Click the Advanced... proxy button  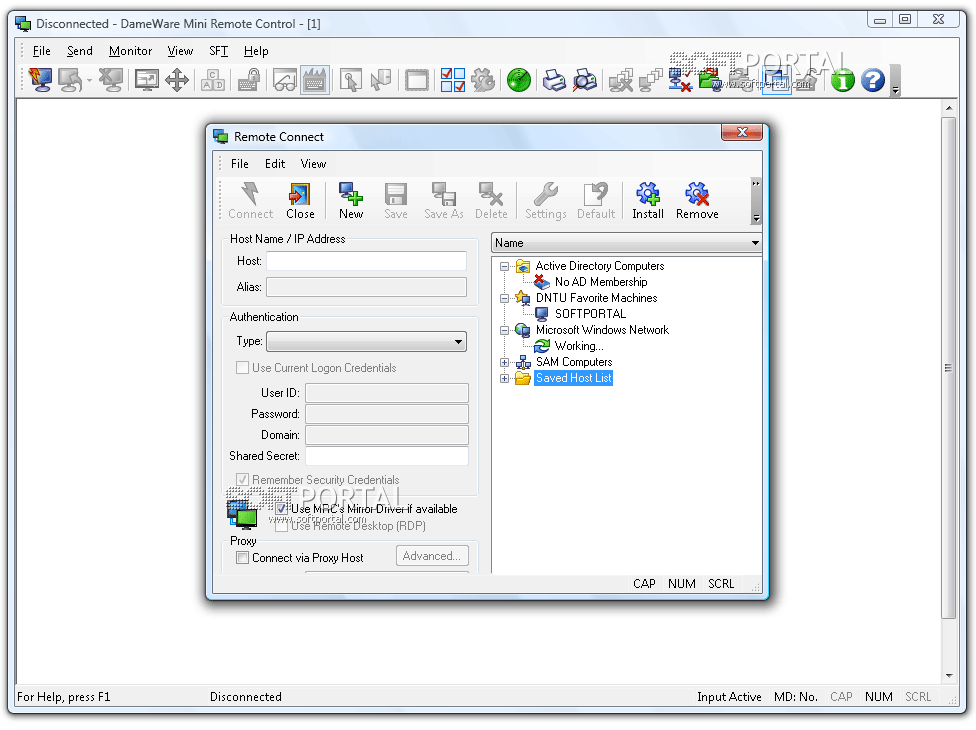coord(432,556)
